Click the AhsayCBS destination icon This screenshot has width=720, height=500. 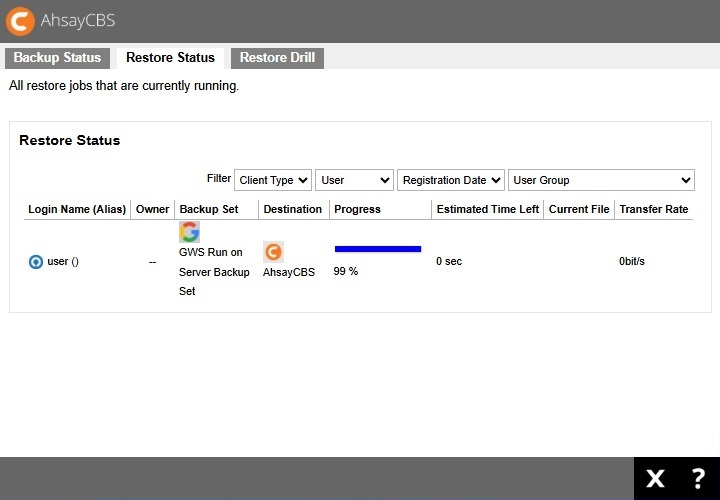point(273,252)
